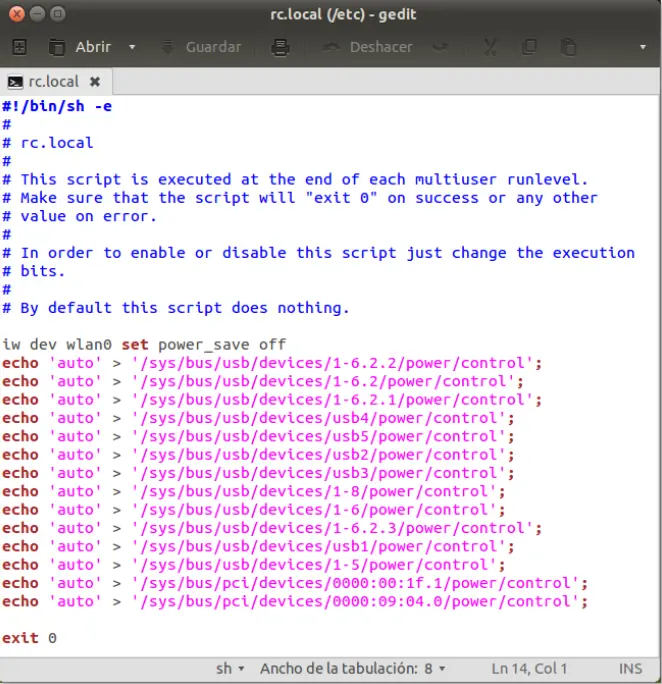Image resolution: width=662 pixels, height=684 pixels.
Task: Click the new document icon in toolbar
Action: pos(20,47)
